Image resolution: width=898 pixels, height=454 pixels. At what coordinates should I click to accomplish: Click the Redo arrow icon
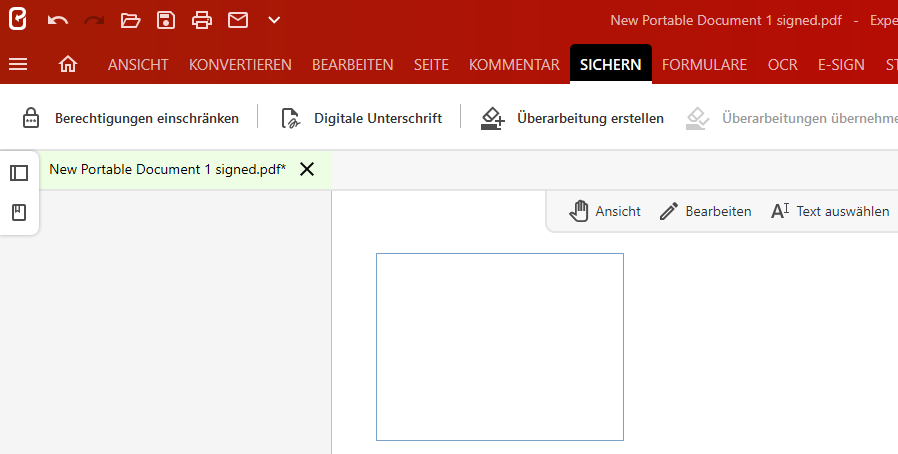click(x=94, y=20)
